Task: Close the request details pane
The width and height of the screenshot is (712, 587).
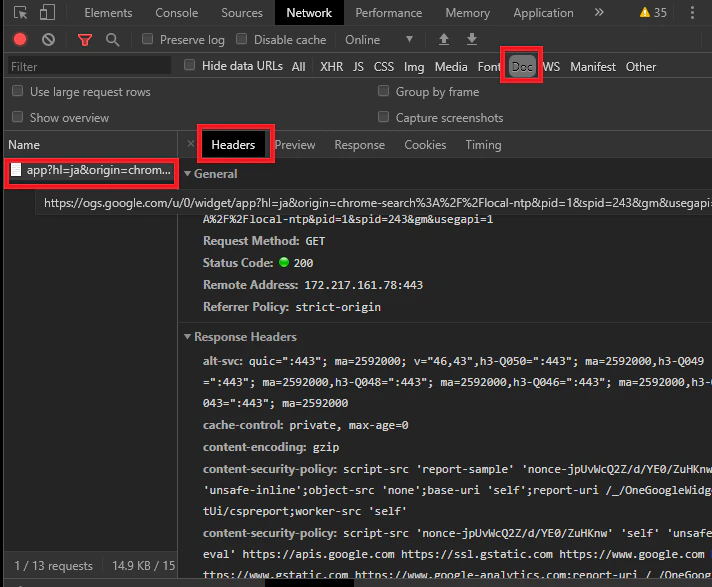Action: tap(191, 144)
